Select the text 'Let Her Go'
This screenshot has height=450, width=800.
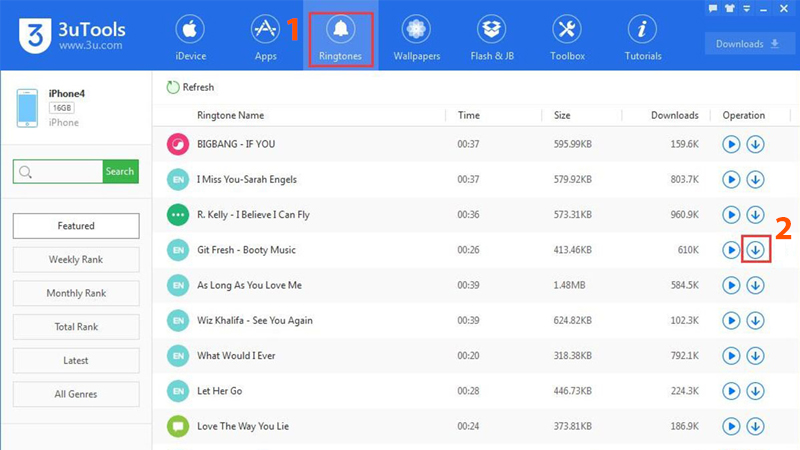coord(219,391)
